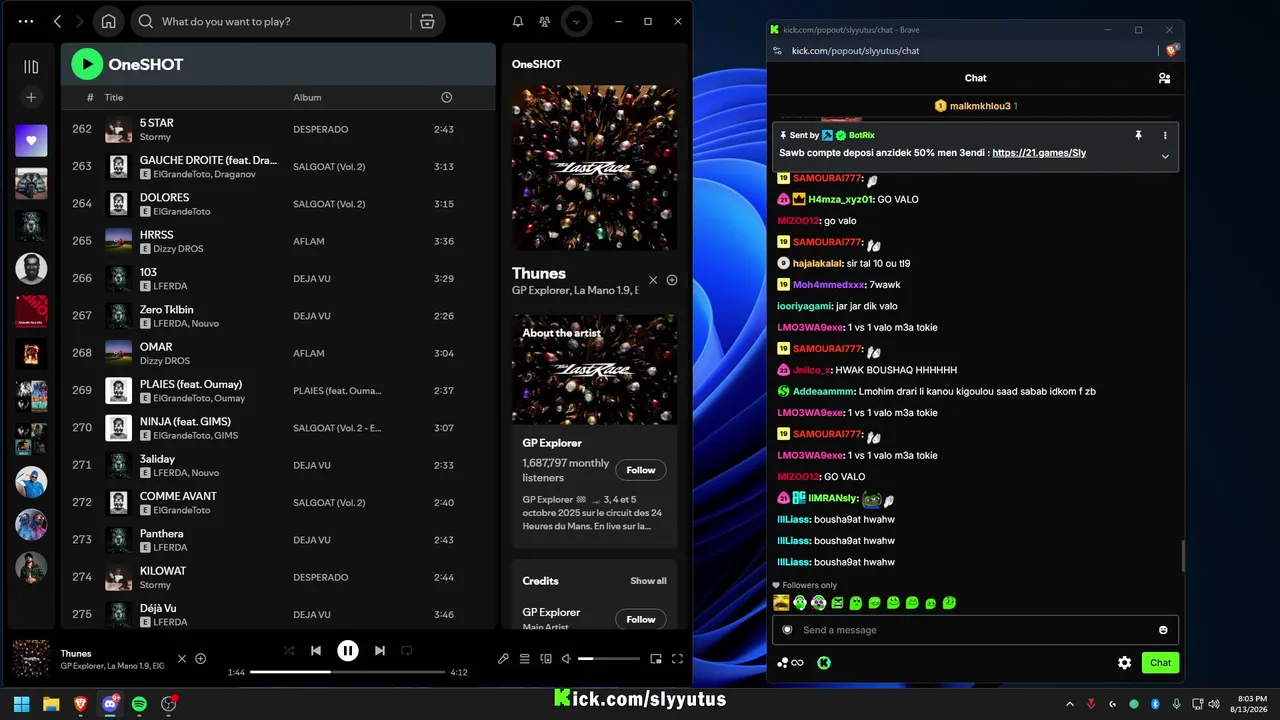Skip to the previous track

[x=316, y=651]
